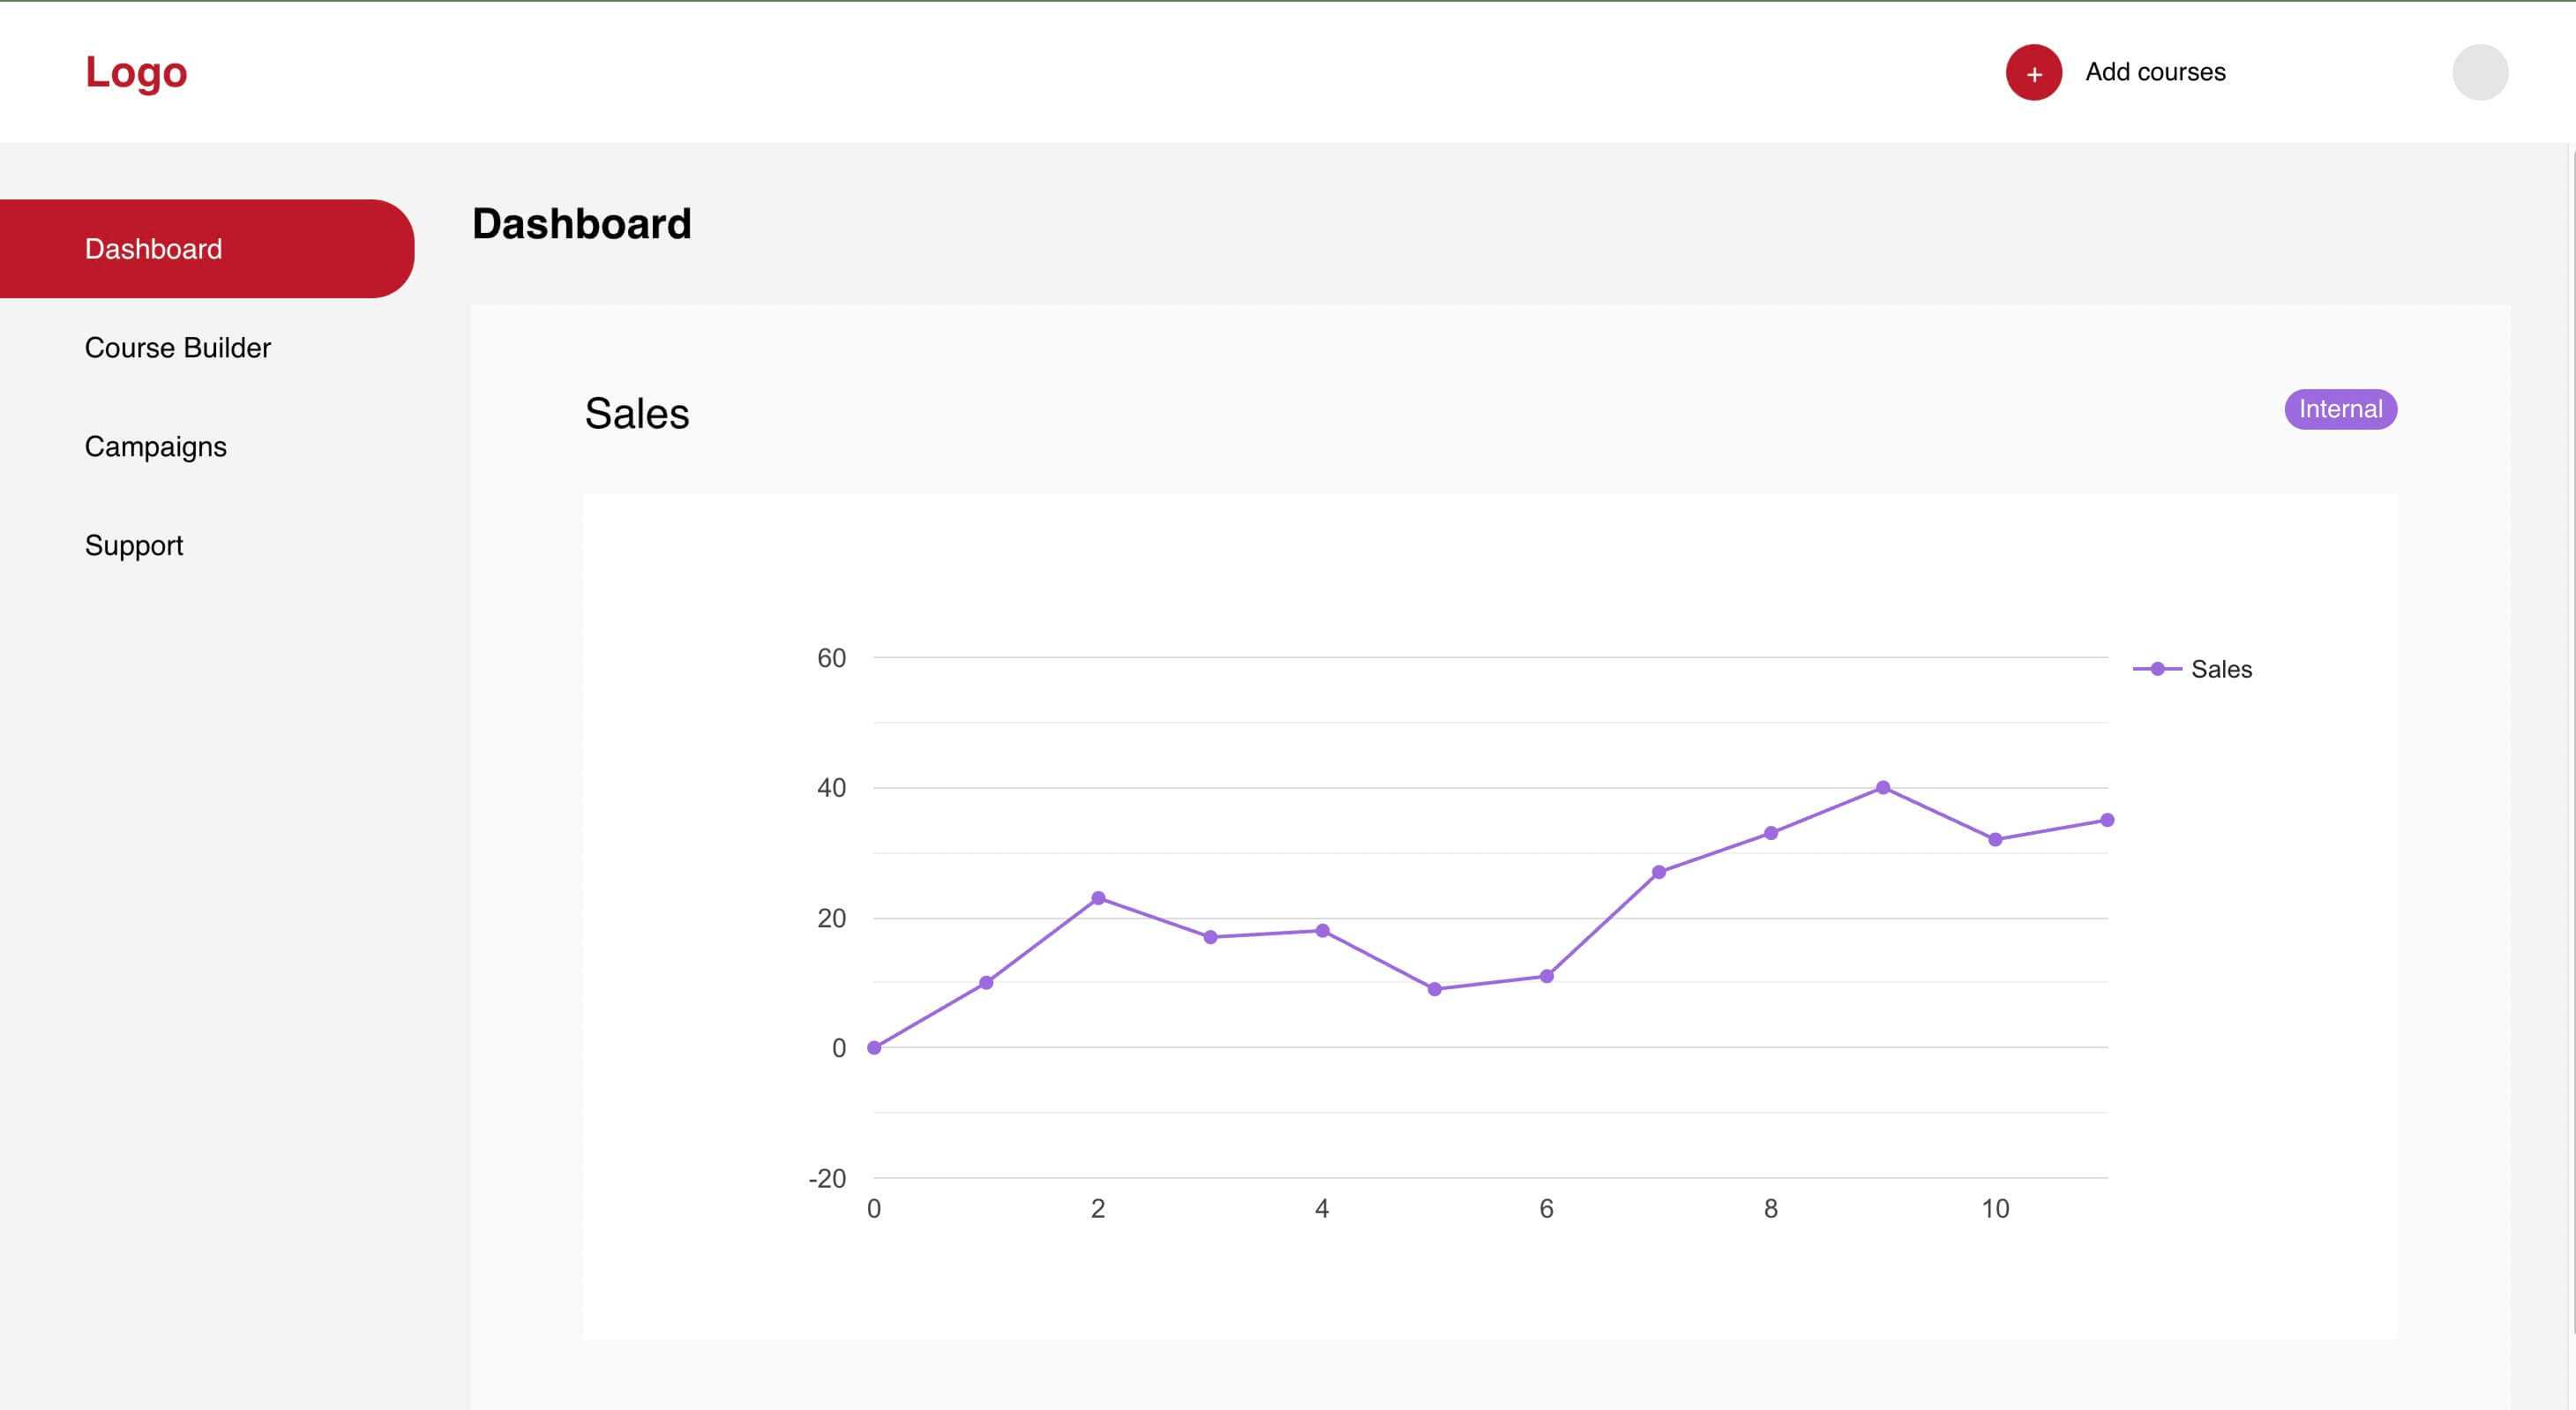This screenshot has width=2576, height=1410.
Task: Go to Course Builder in sidebar
Action: [178, 348]
